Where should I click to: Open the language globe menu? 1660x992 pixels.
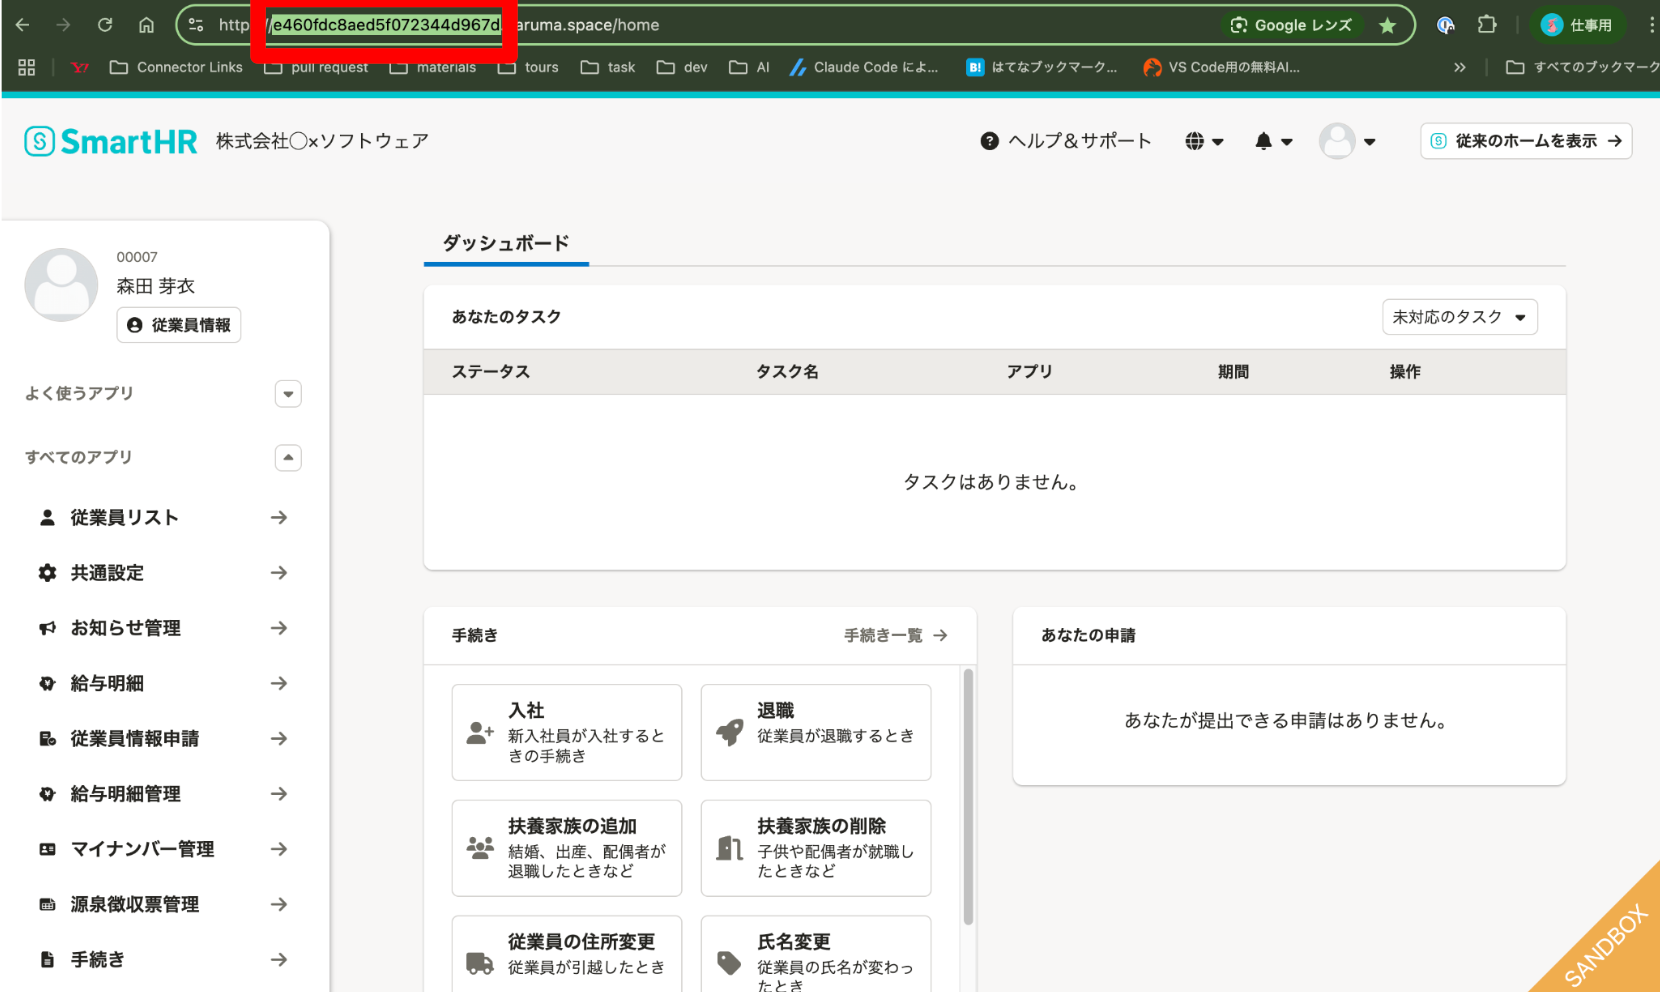[x=1203, y=142]
